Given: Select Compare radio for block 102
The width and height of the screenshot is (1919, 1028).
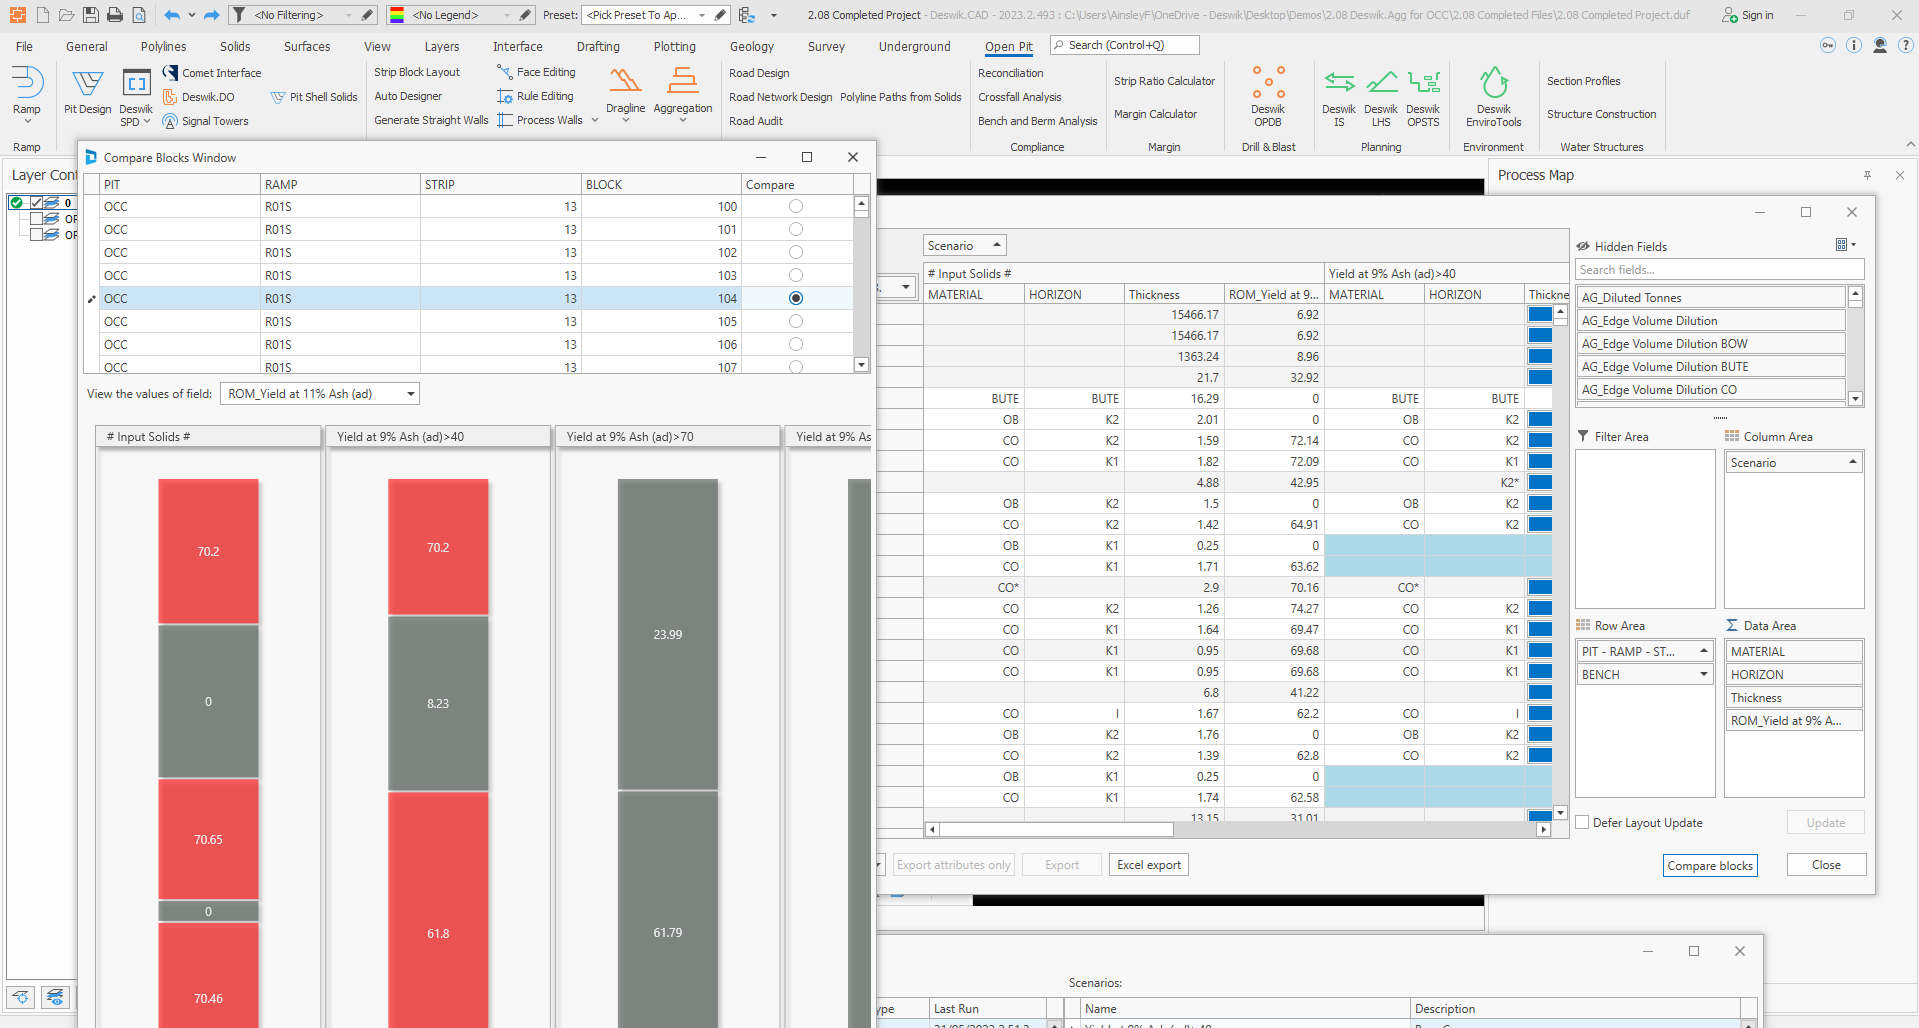Looking at the screenshot, I should coord(796,252).
